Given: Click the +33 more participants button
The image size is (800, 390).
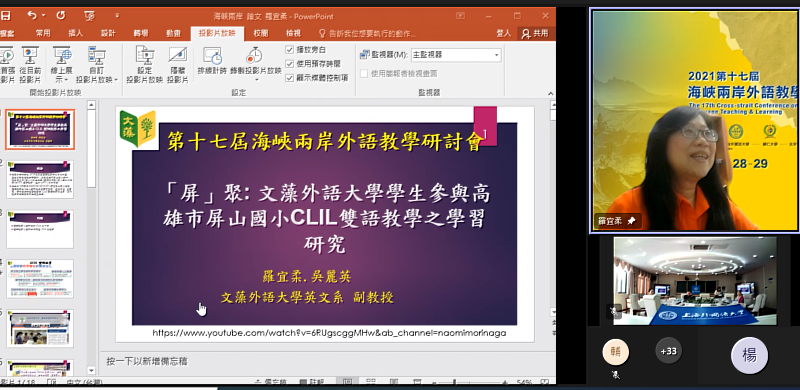Looking at the screenshot, I should click(668, 351).
